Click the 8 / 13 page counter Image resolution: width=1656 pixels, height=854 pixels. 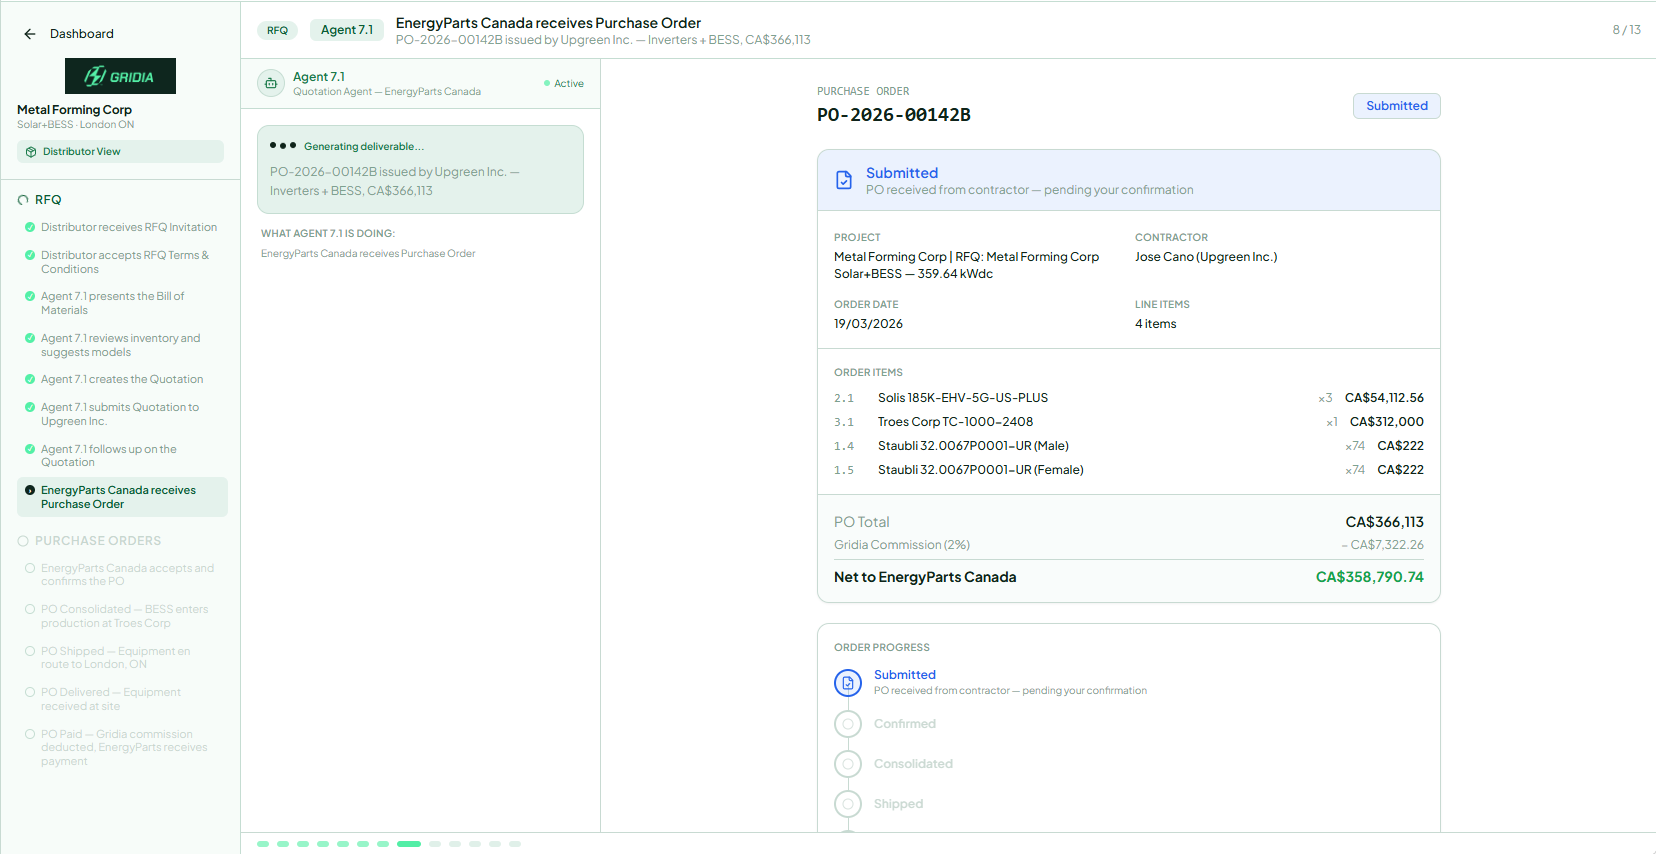(1626, 30)
